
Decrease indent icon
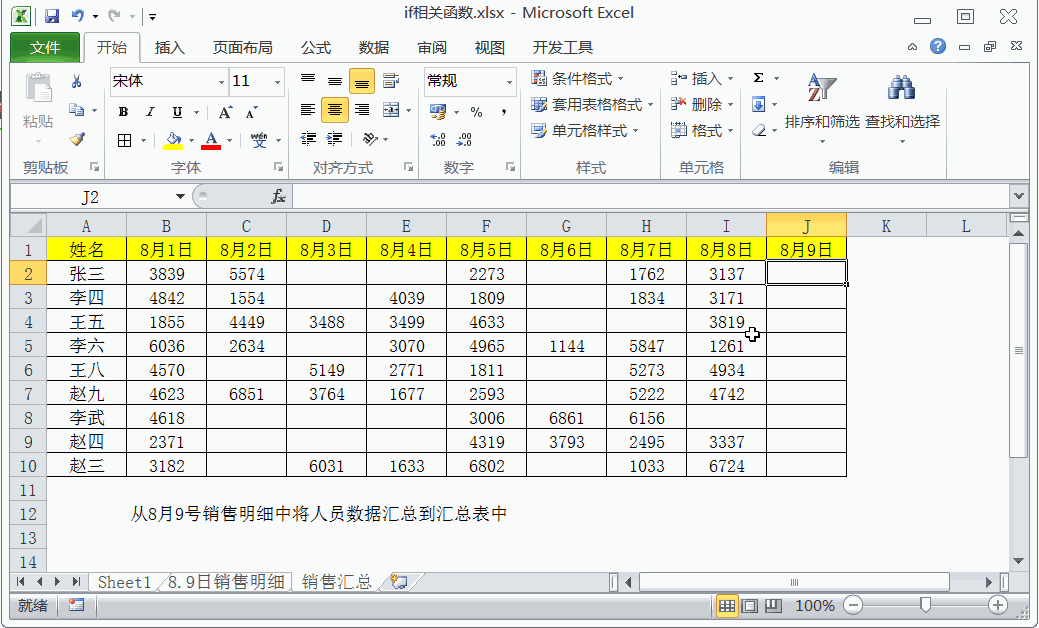307,138
